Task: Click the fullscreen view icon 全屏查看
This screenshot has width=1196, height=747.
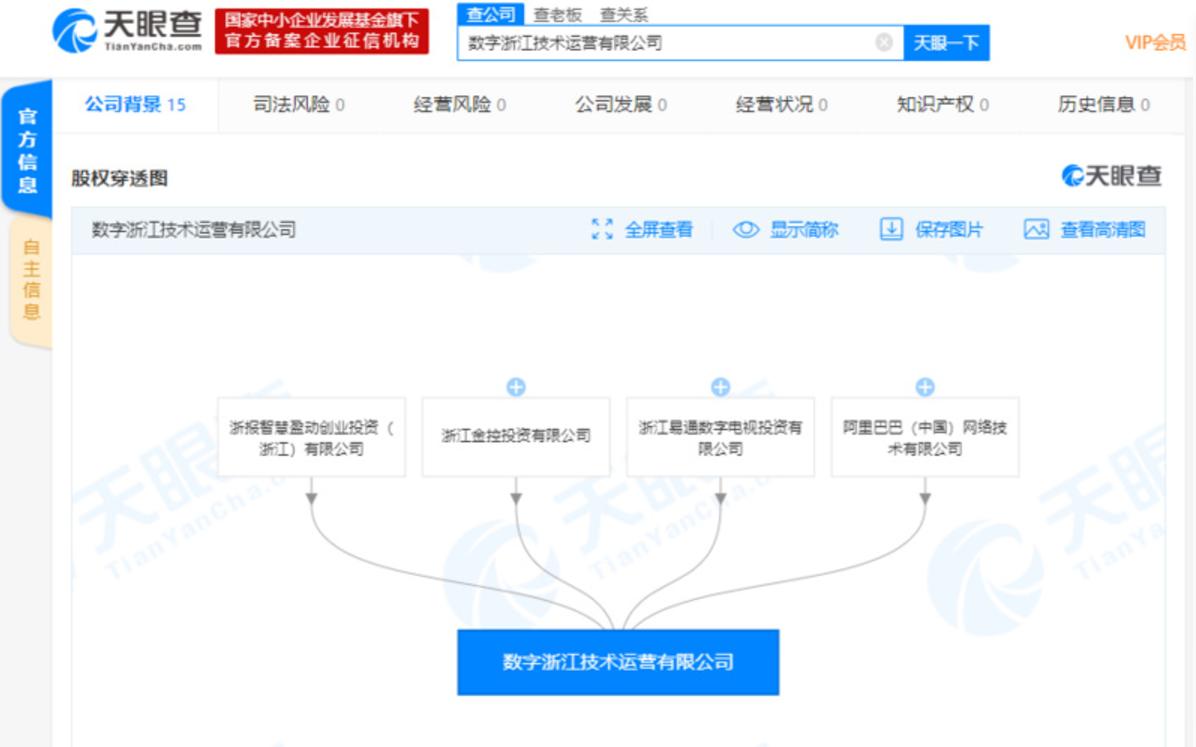Action: coord(602,229)
